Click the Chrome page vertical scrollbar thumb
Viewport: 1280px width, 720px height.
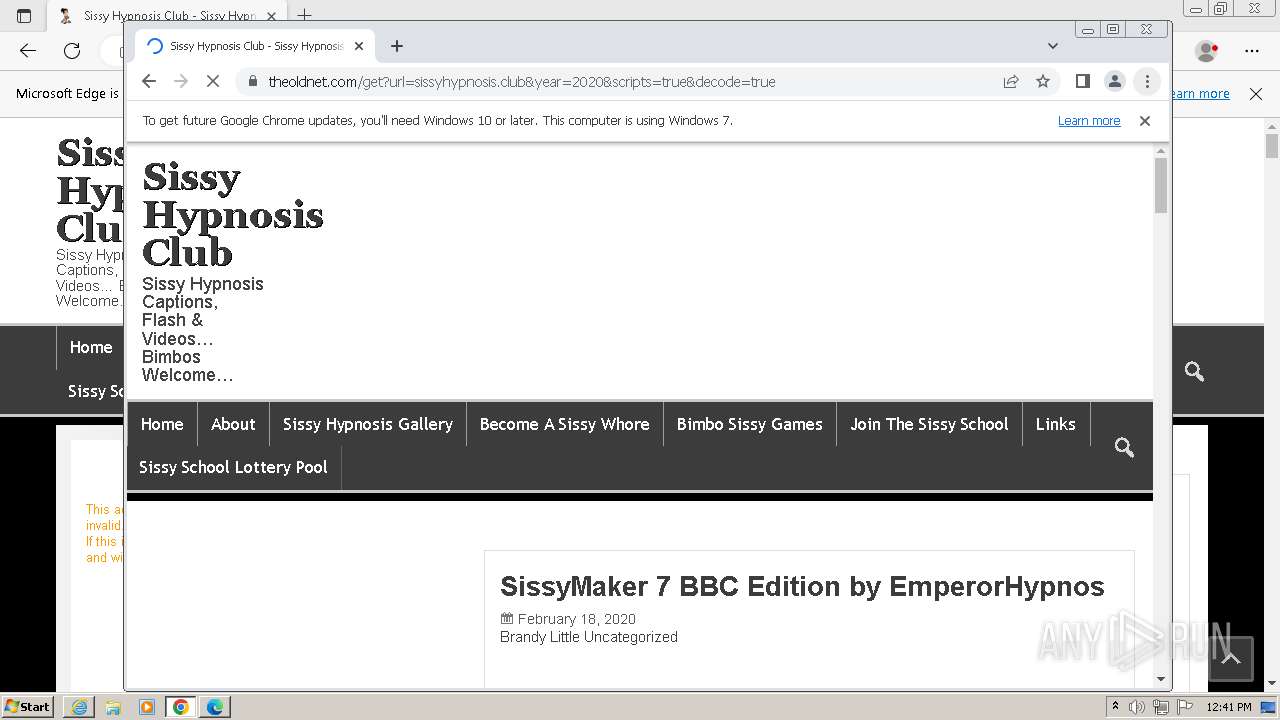click(x=1161, y=185)
